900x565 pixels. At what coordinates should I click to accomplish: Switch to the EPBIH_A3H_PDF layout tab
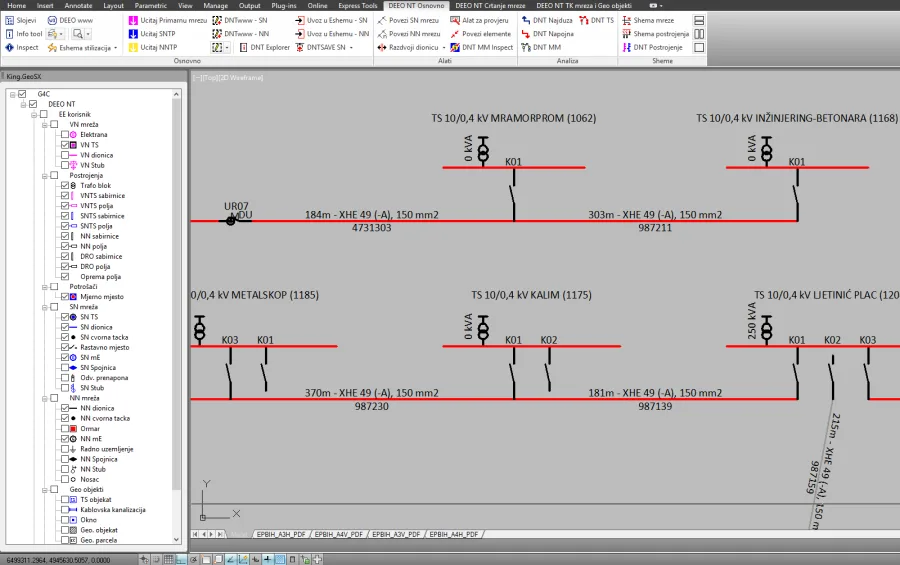283,535
